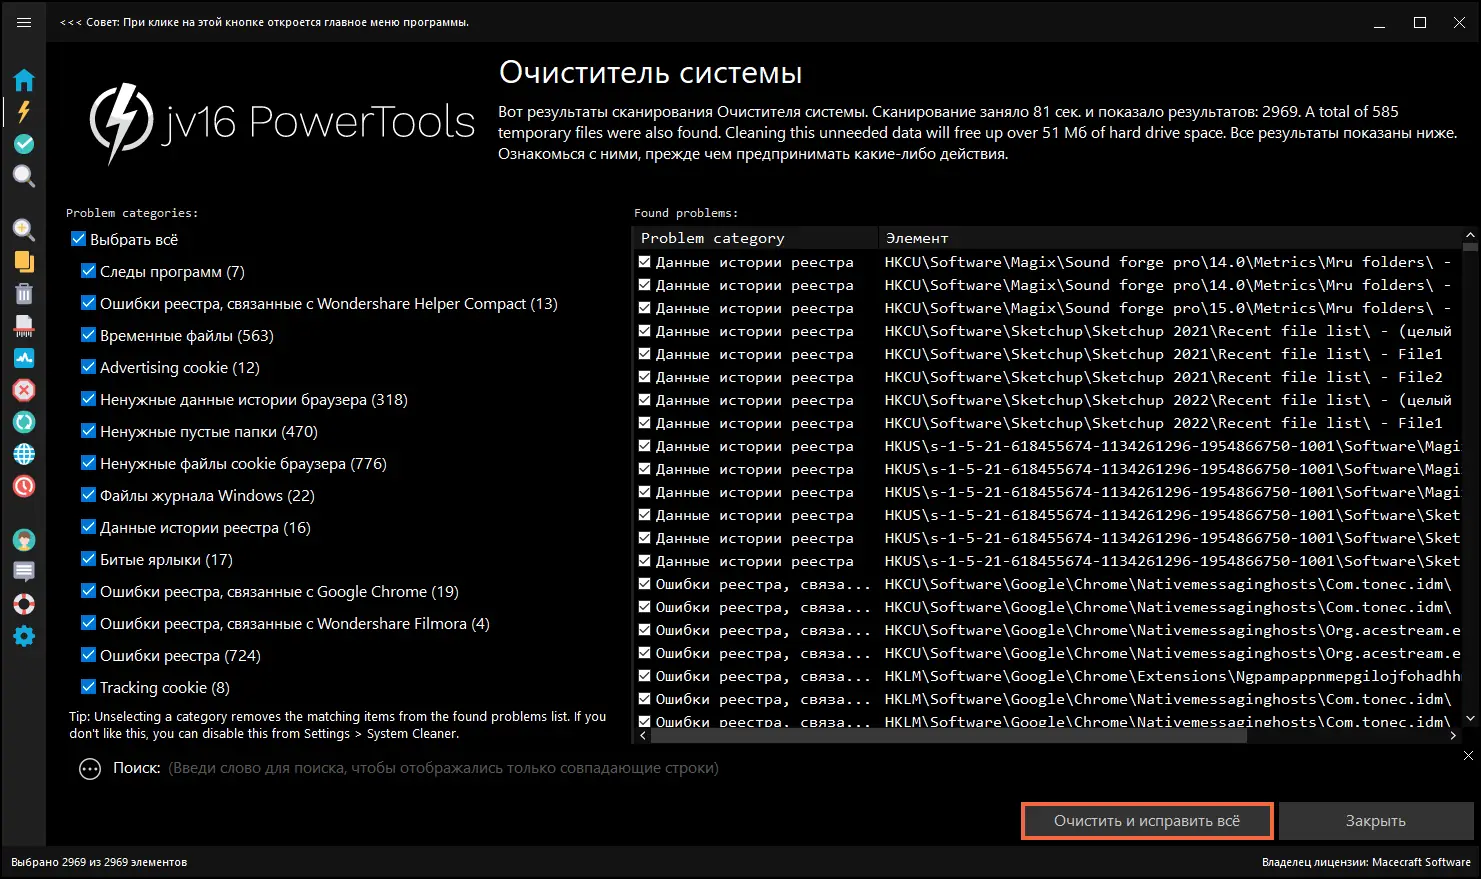Sort by Problem category column header

pos(756,238)
